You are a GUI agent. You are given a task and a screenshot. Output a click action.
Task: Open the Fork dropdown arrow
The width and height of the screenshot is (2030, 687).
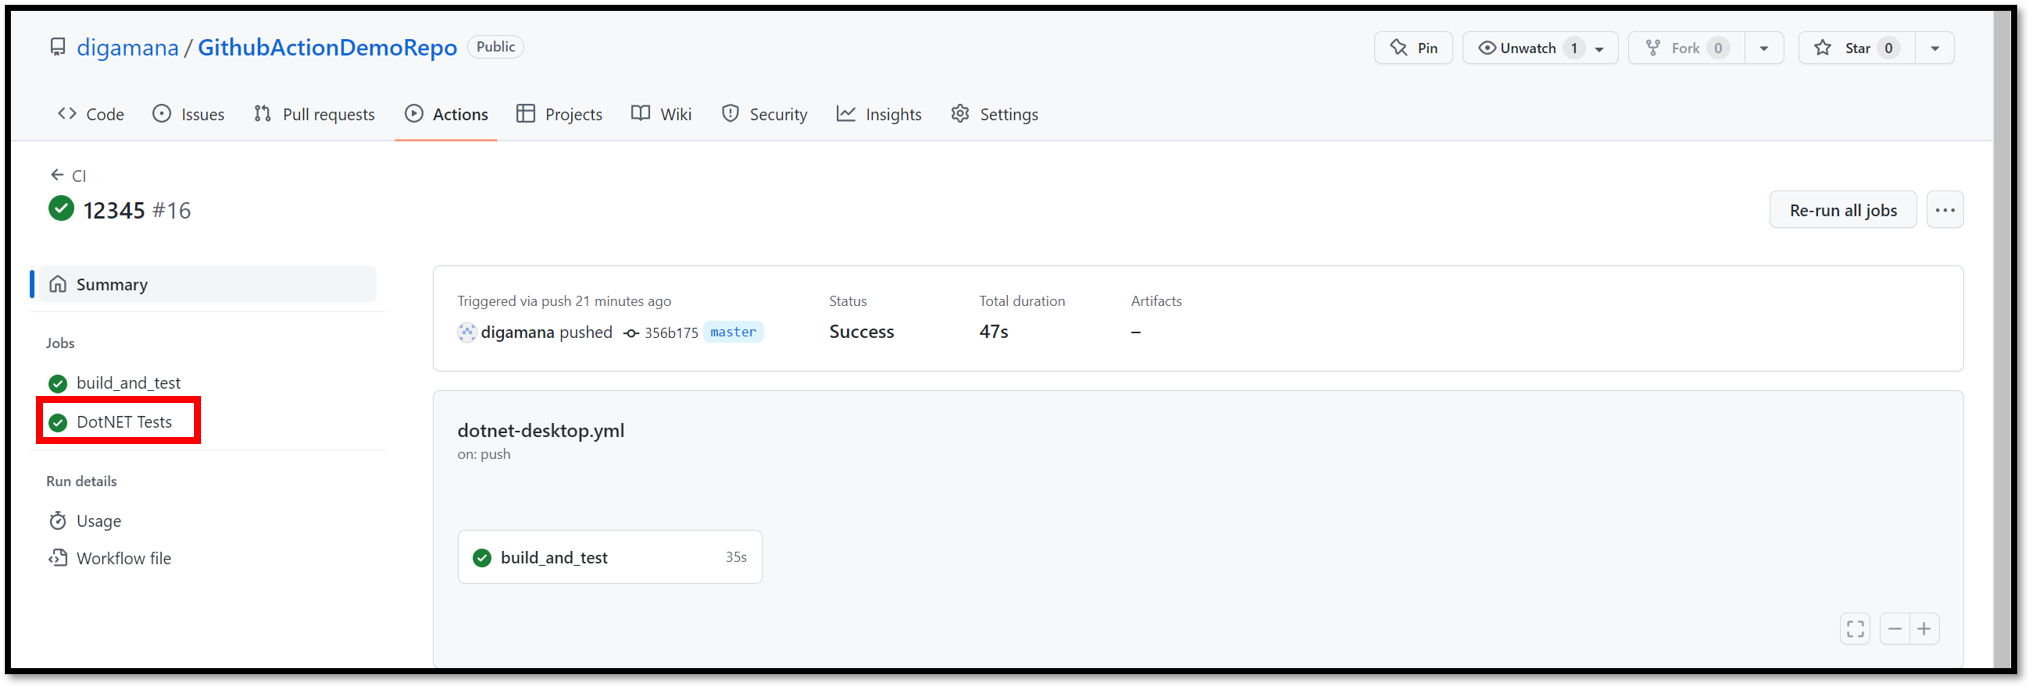(1764, 48)
